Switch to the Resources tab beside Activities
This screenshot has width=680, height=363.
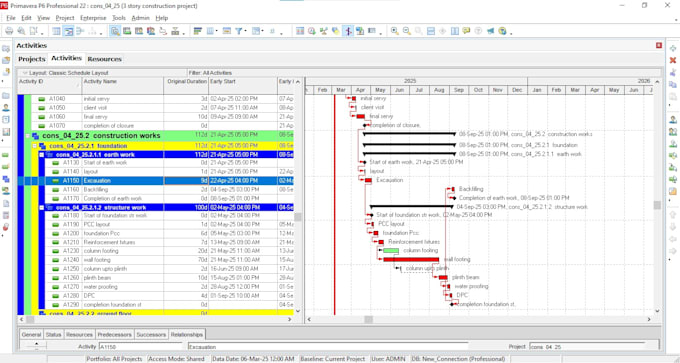coord(104,59)
